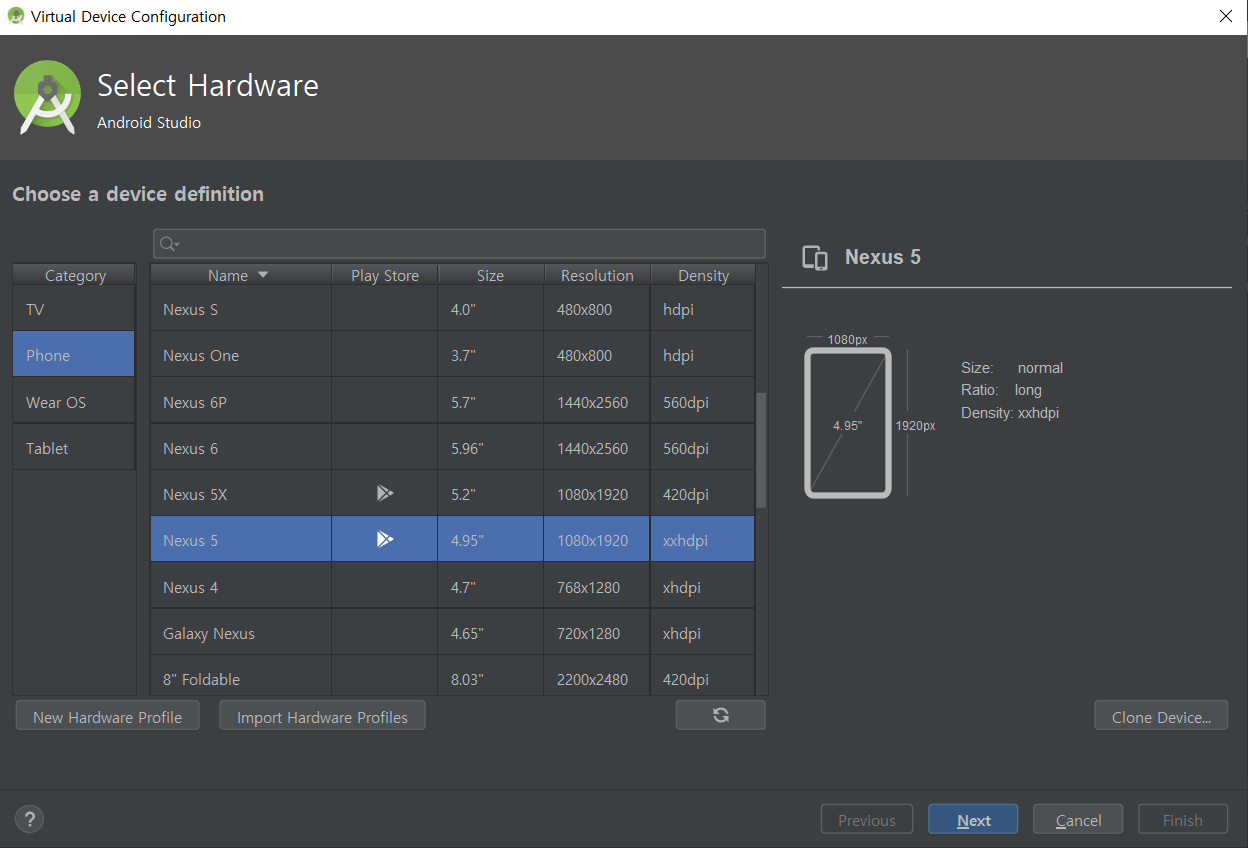The image size is (1248, 848).
Task: Click the 5.96" size cell
Action: [x=491, y=448]
